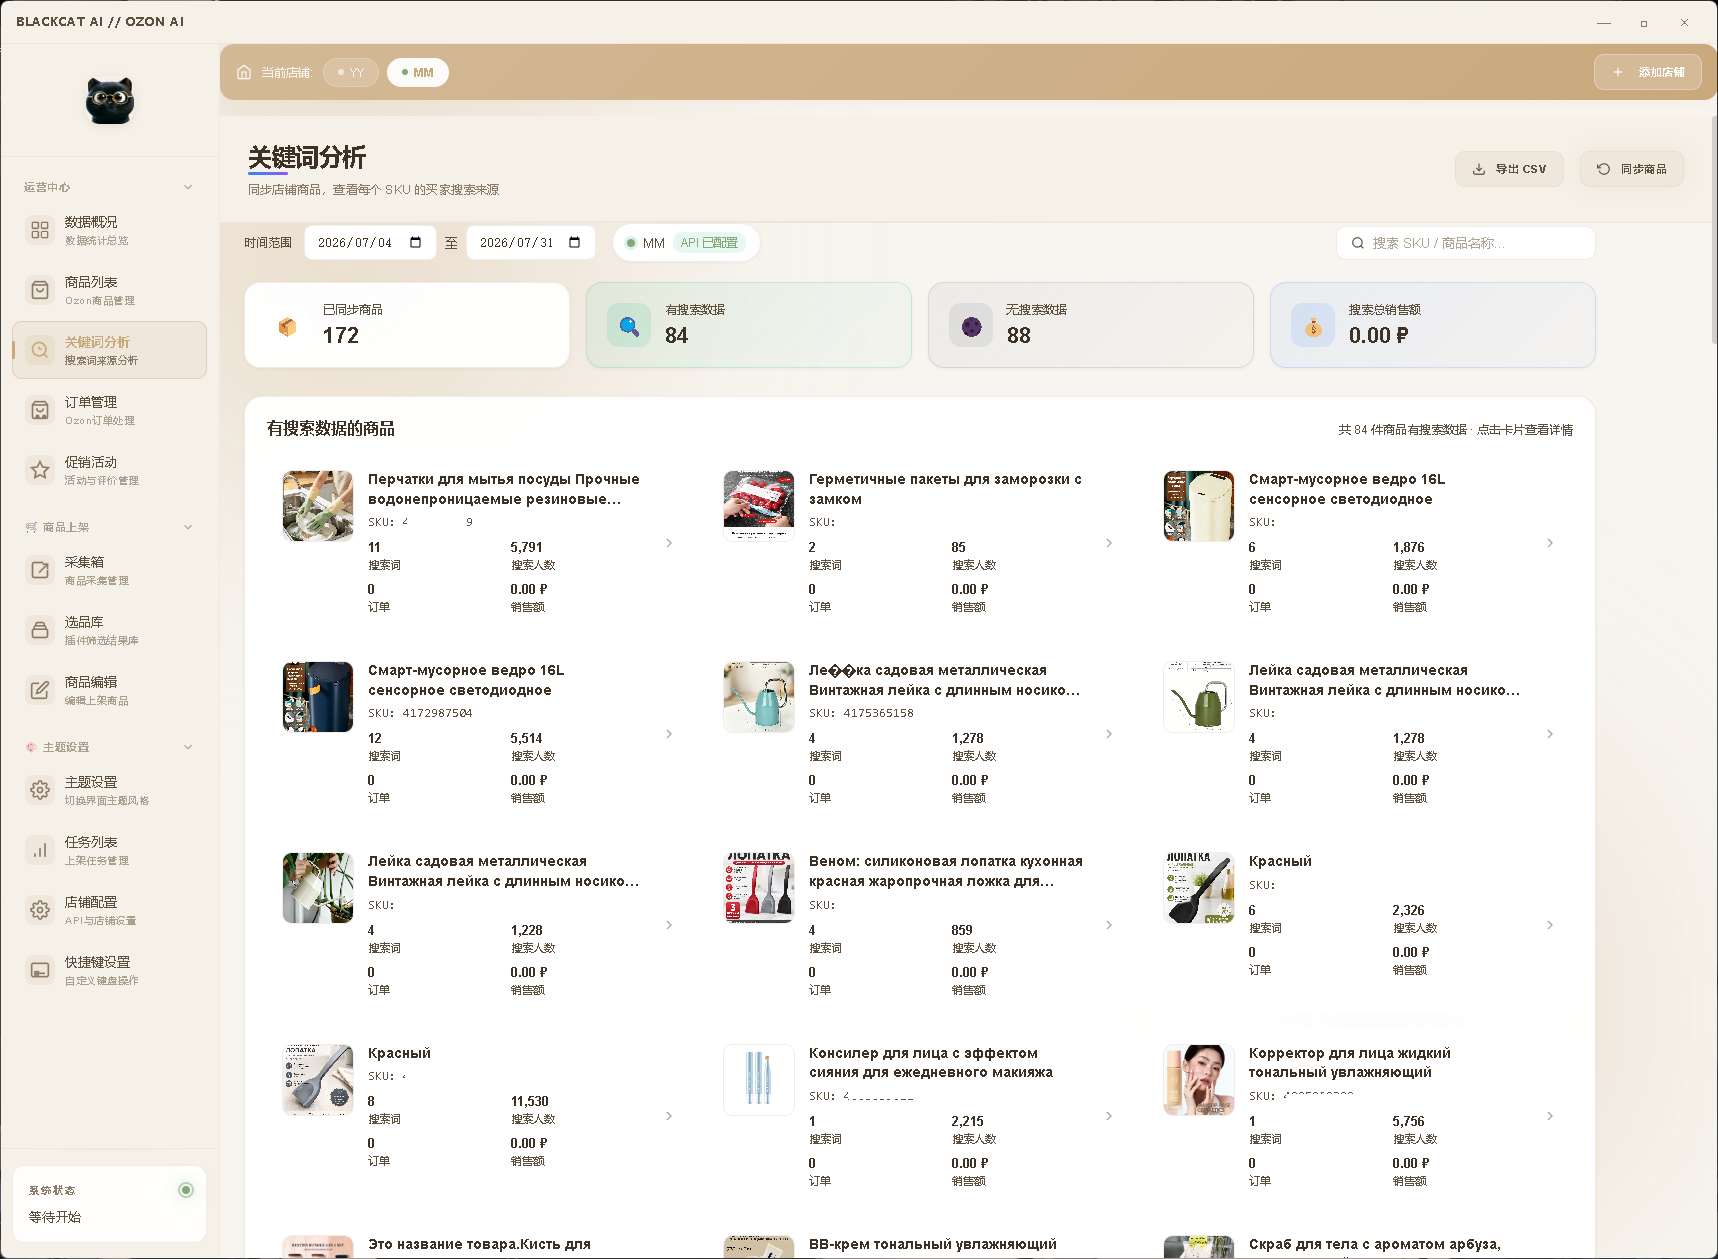This screenshot has width=1718, height=1259.
Task: Switch to the YY store tab
Action: [351, 72]
